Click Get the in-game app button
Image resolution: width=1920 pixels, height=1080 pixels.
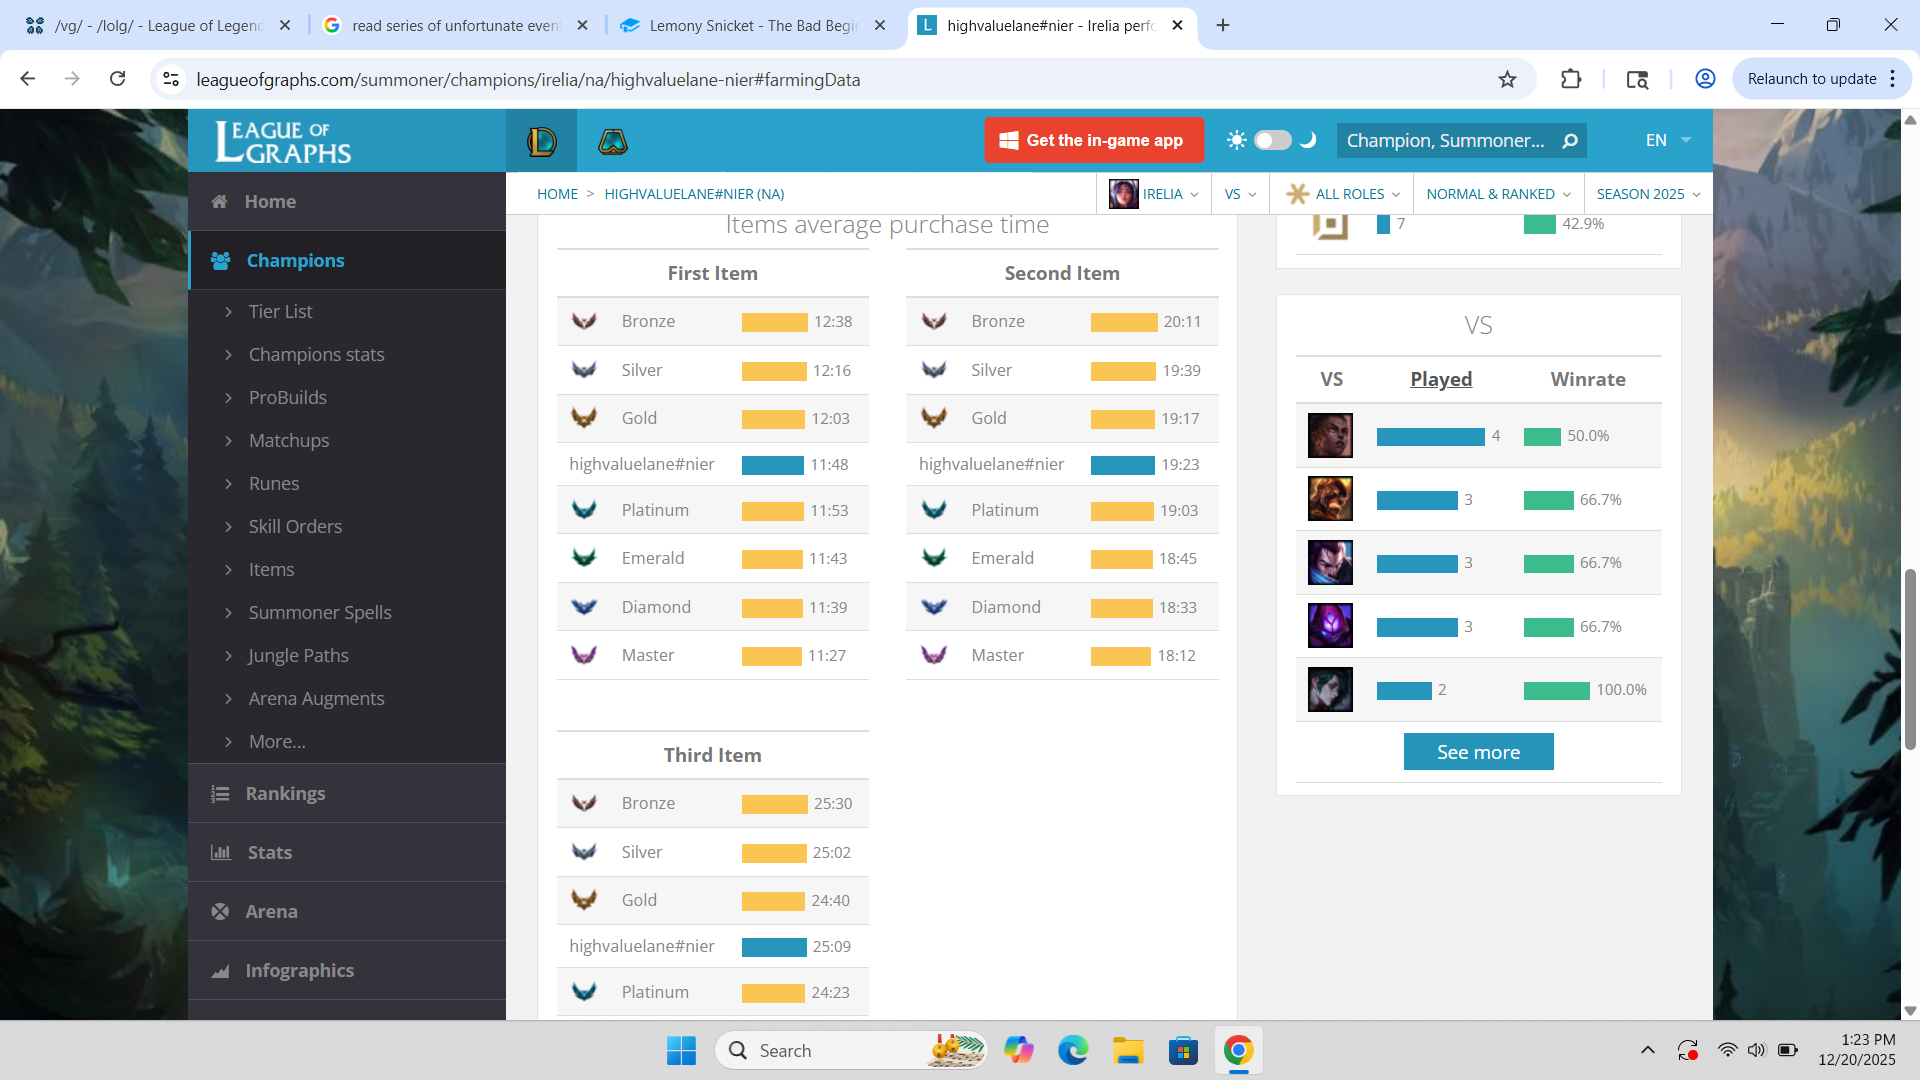click(1093, 140)
